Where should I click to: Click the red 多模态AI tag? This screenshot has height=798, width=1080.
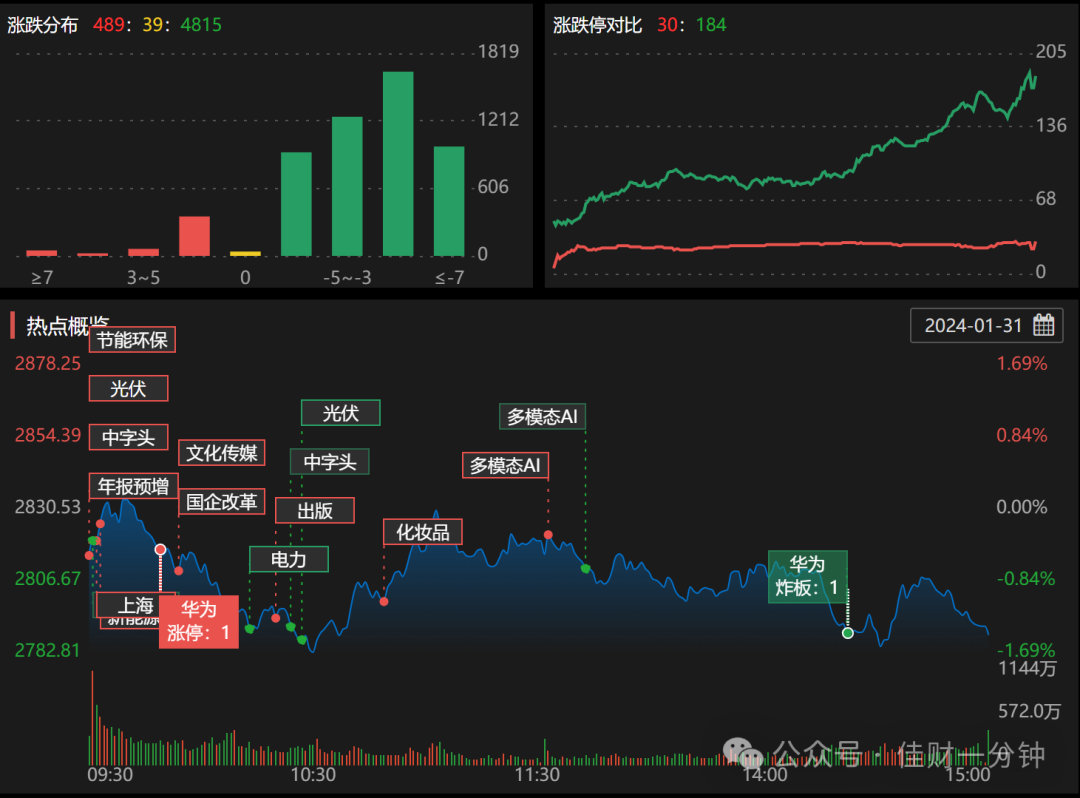coord(505,465)
